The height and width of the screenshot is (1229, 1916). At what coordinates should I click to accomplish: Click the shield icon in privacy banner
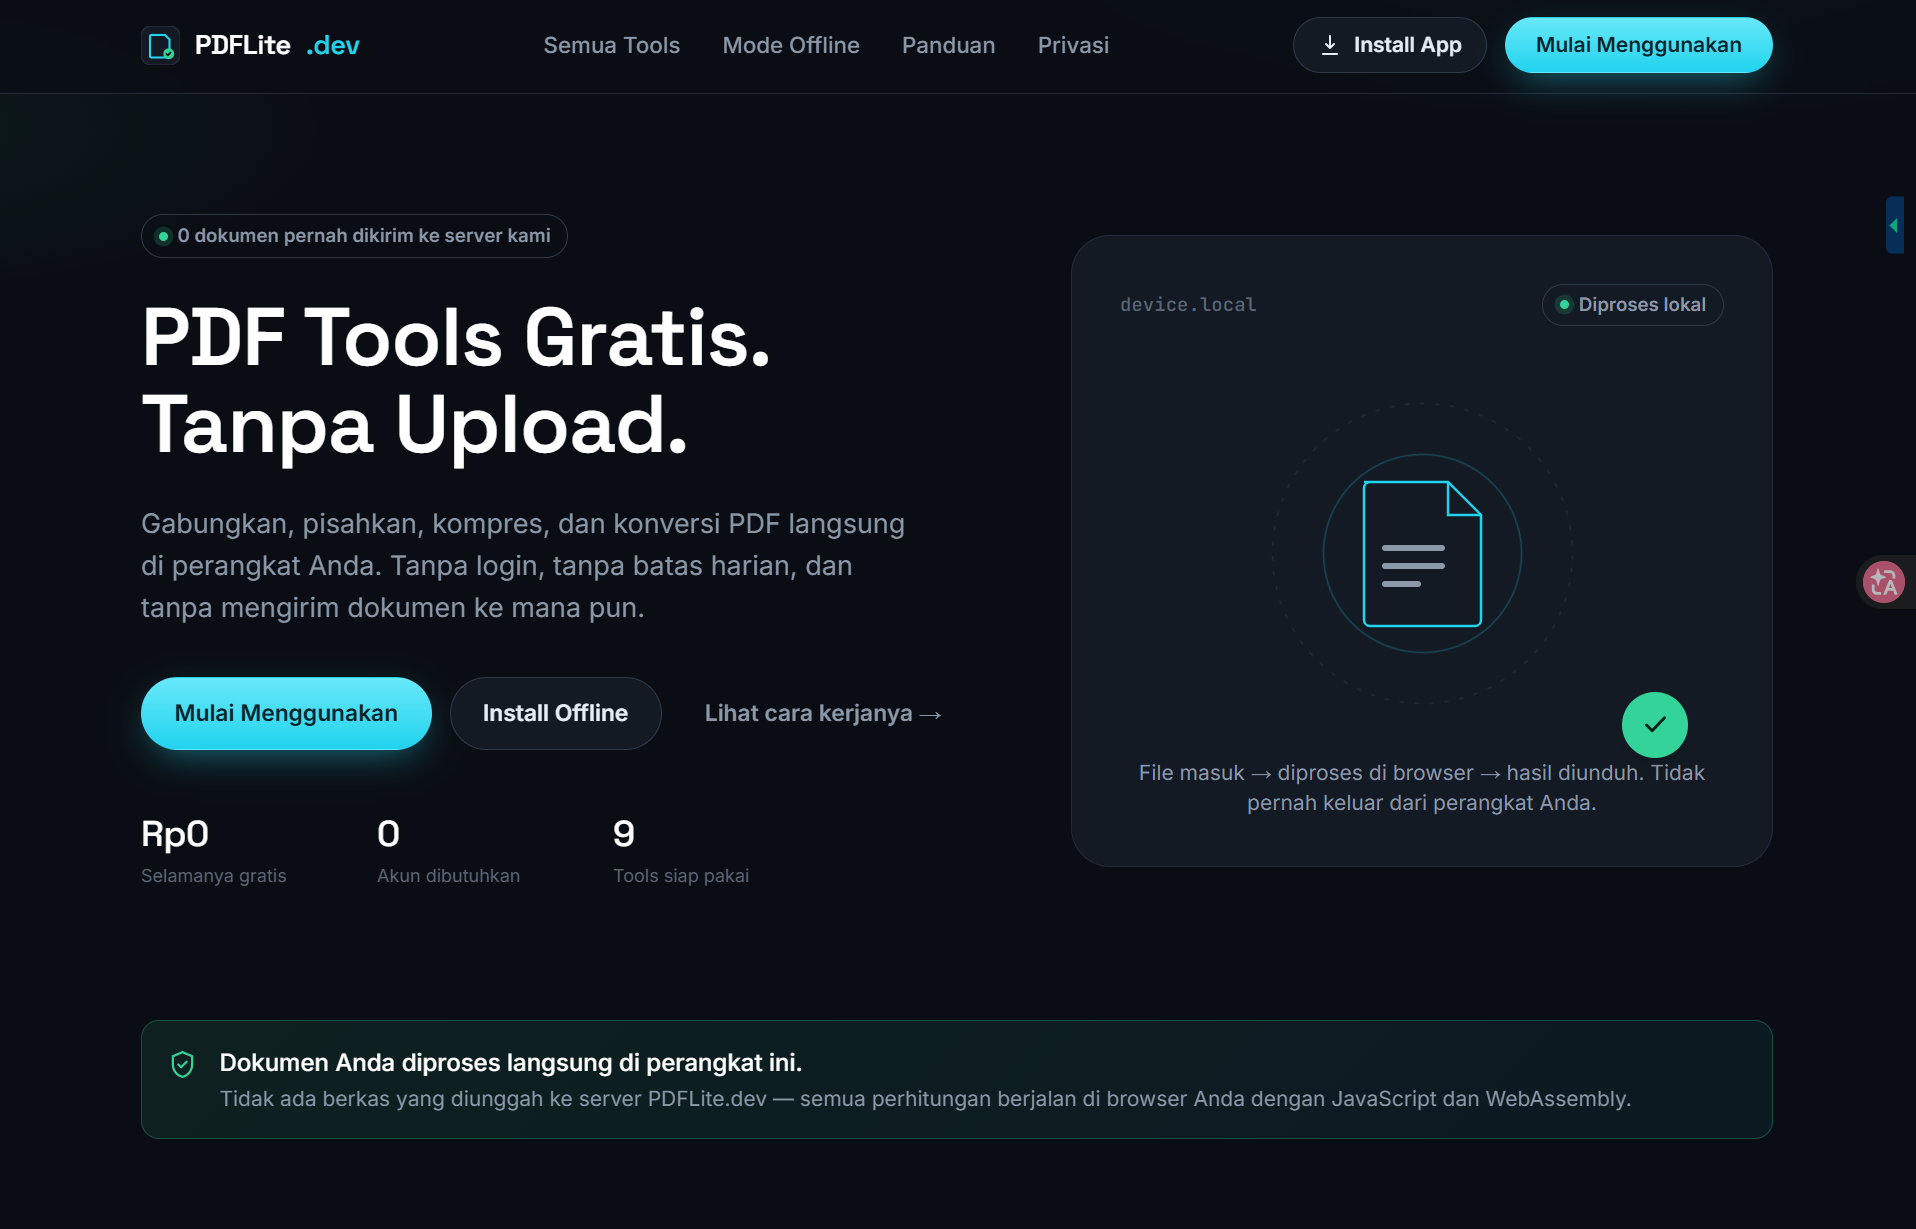click(x=183, y=1064)
